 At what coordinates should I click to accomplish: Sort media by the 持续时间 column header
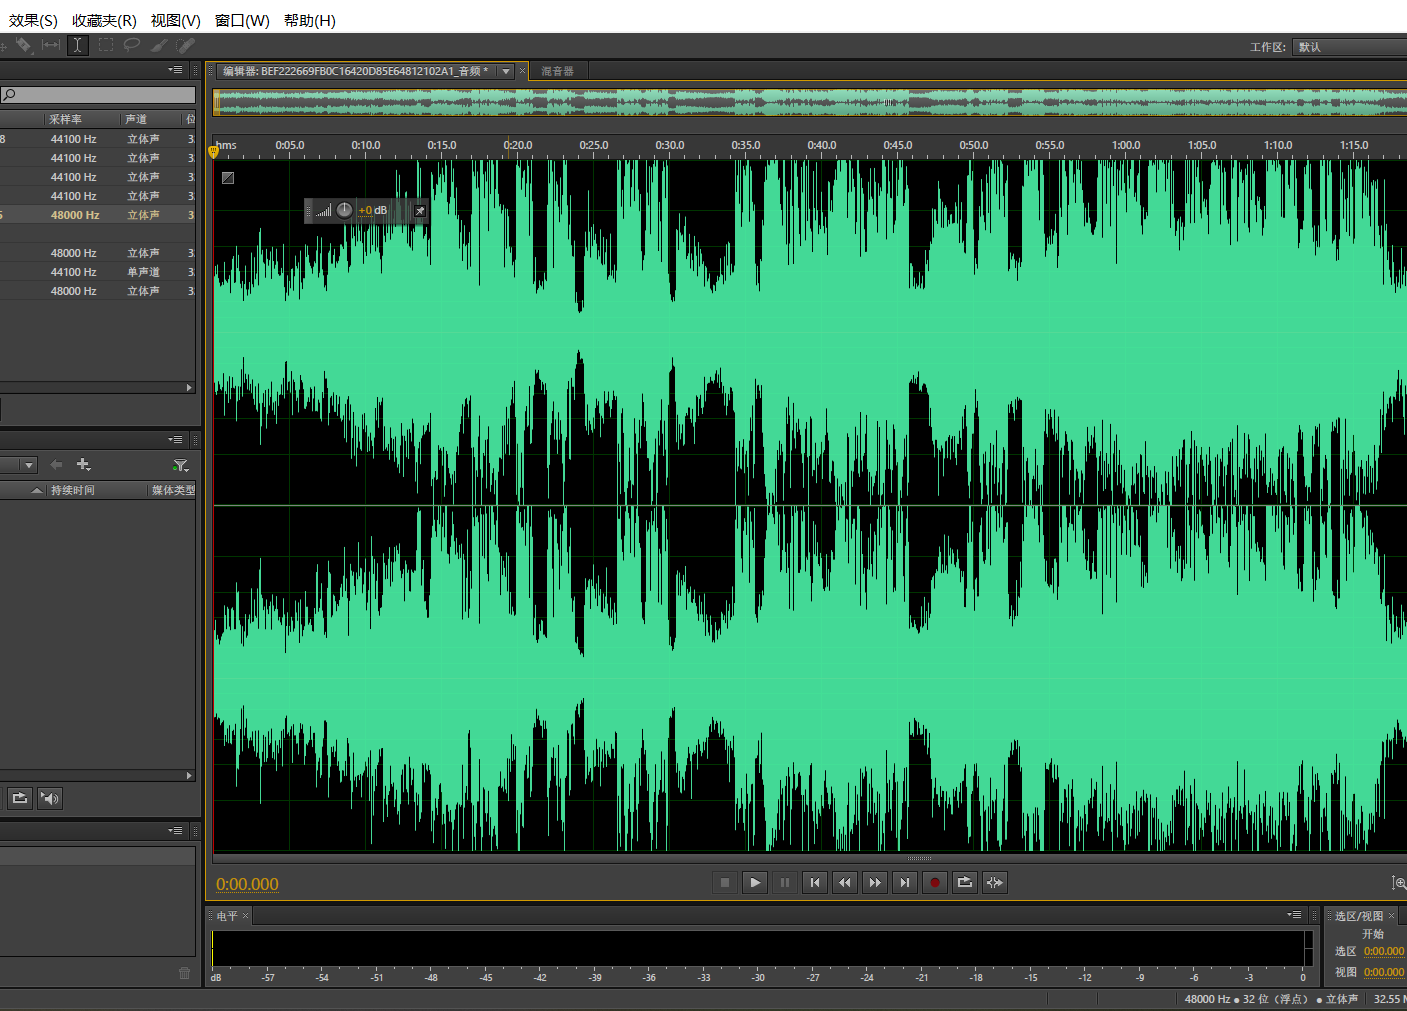tap(72, 490)
